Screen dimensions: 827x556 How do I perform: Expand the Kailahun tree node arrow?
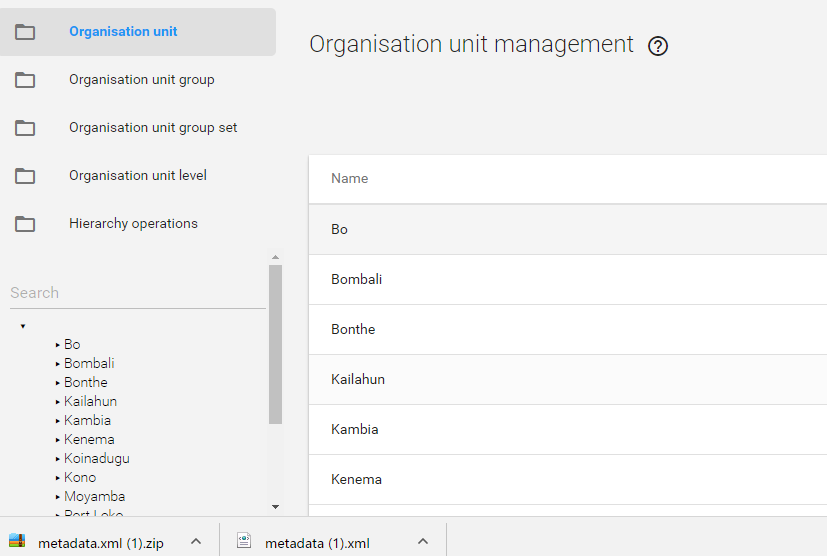58,402
